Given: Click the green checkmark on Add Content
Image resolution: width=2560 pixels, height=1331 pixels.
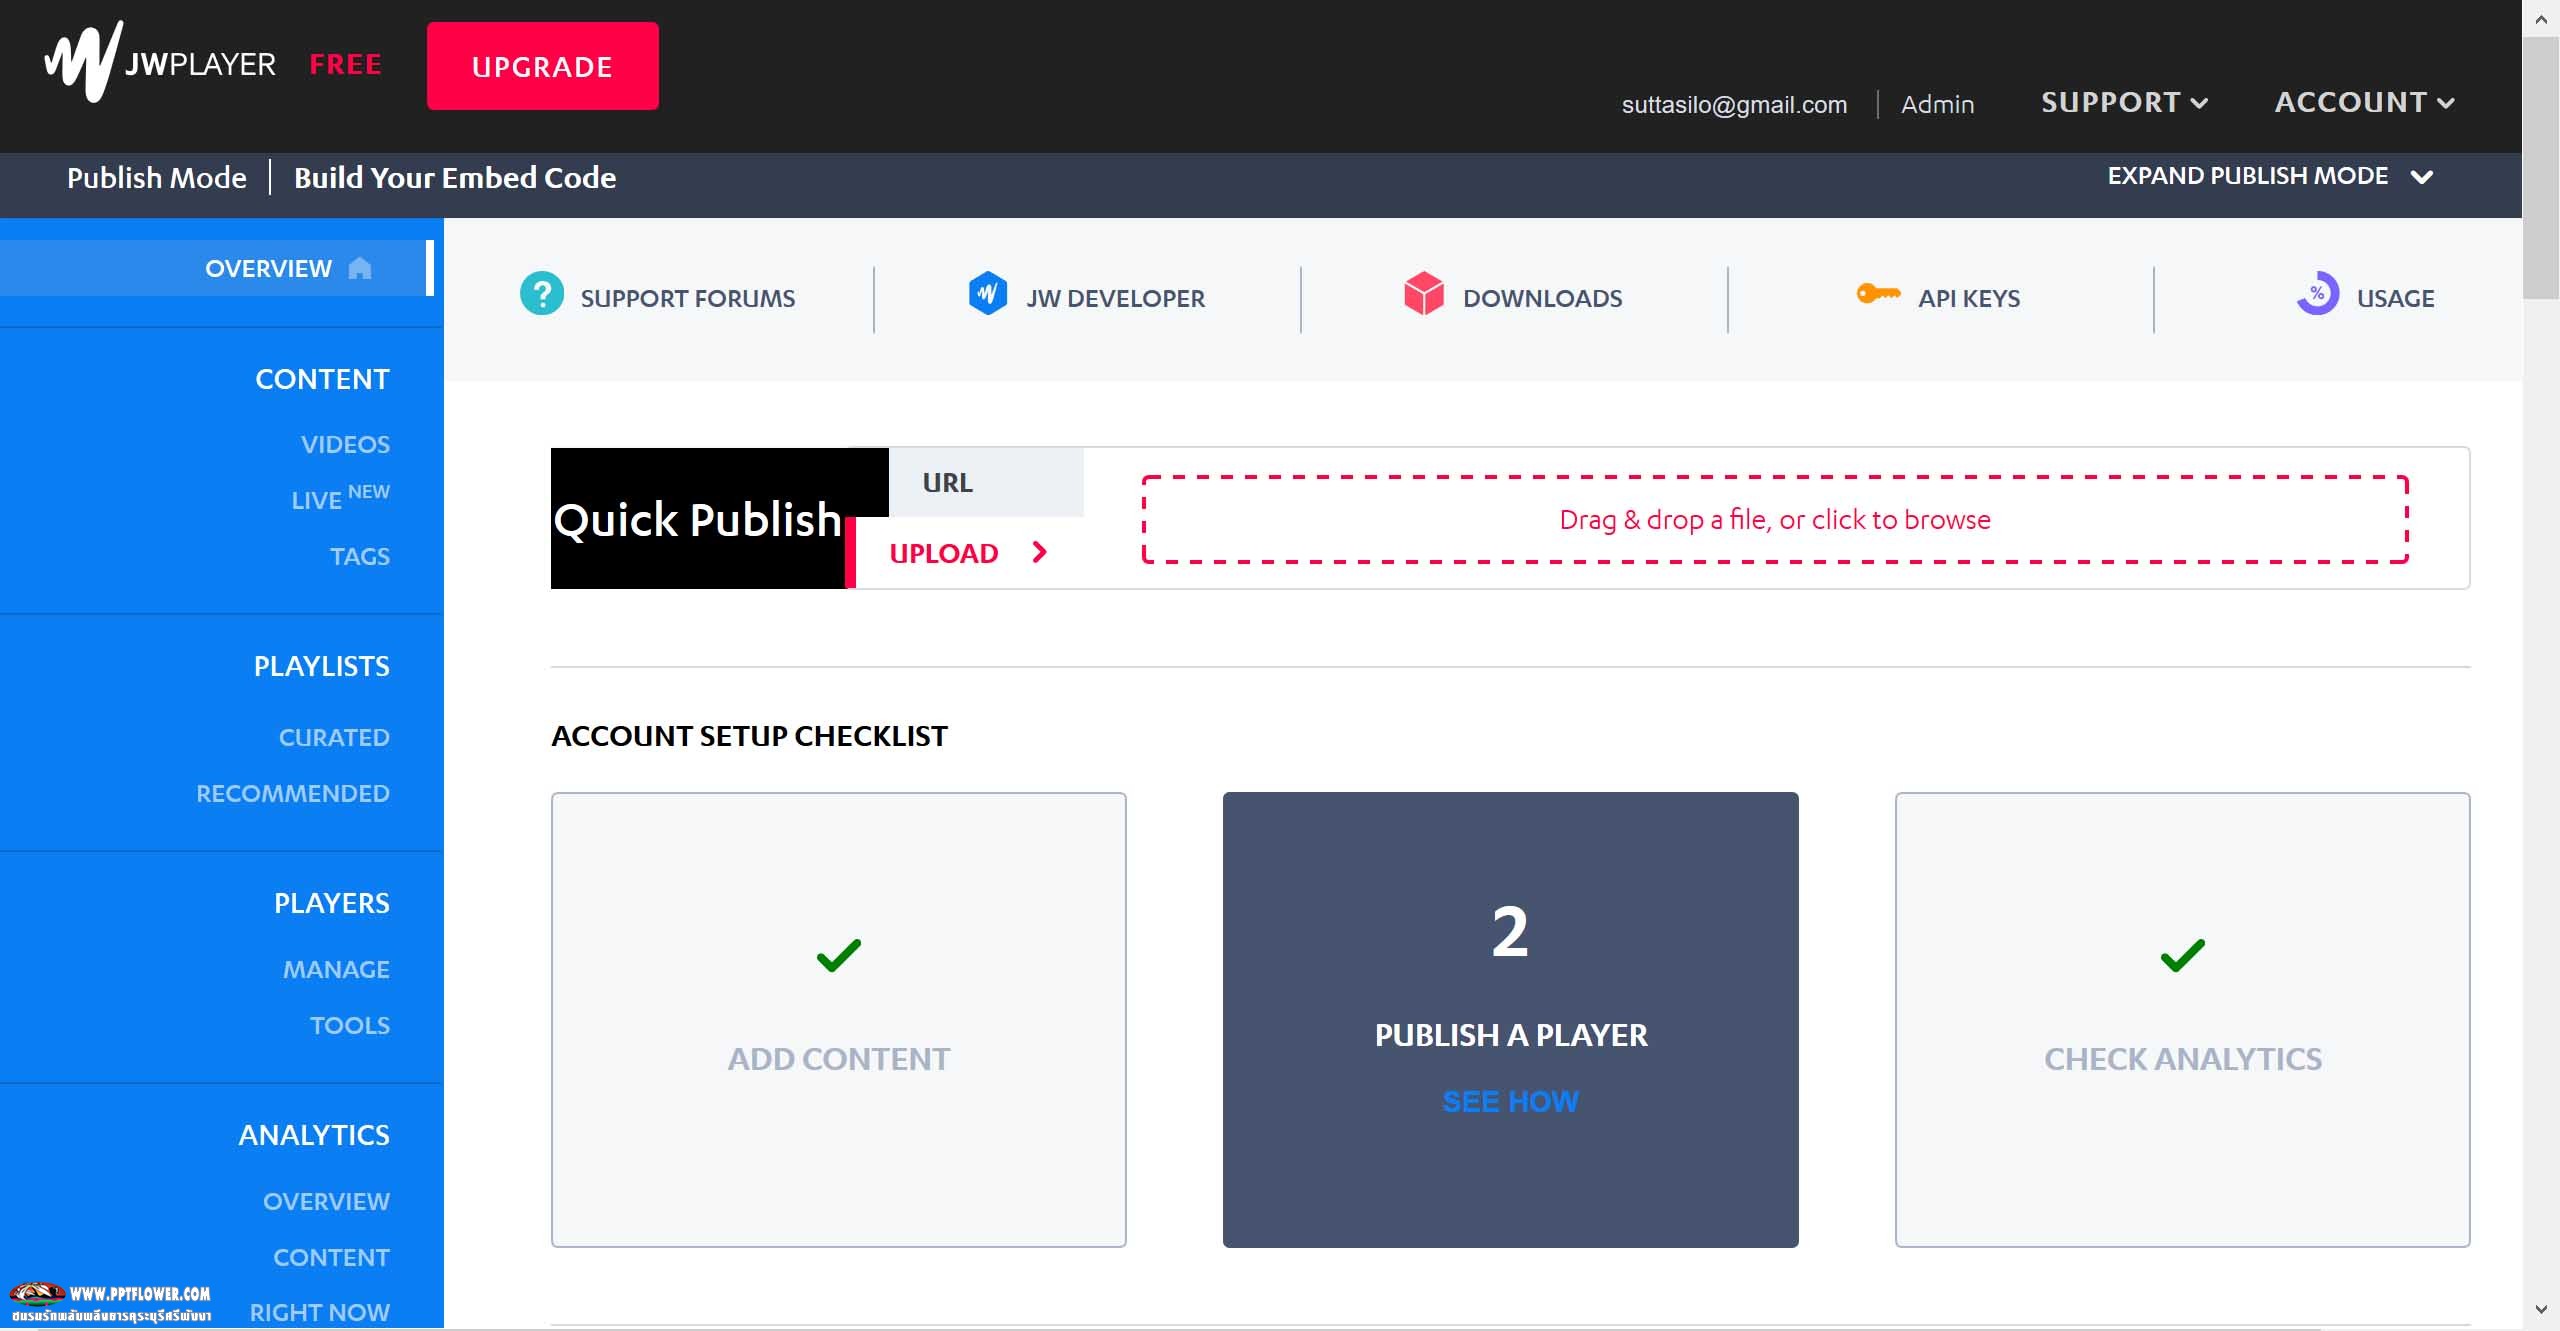Looking at the screenshot, I should pyautogui.click(x=838, y=955).
